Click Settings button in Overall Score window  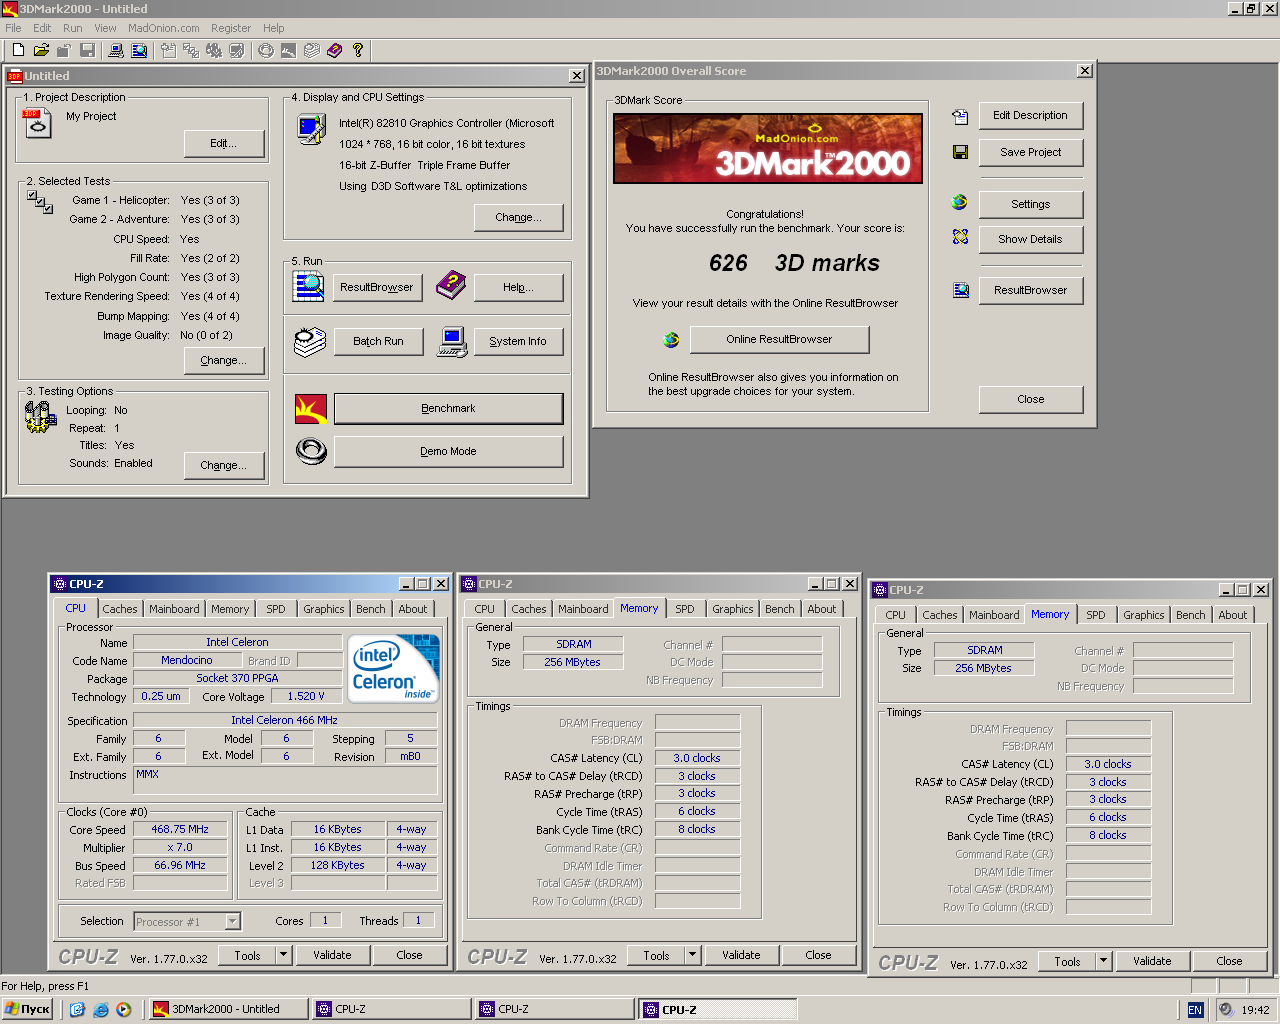pyautogui.click(x=1030, y=204)
